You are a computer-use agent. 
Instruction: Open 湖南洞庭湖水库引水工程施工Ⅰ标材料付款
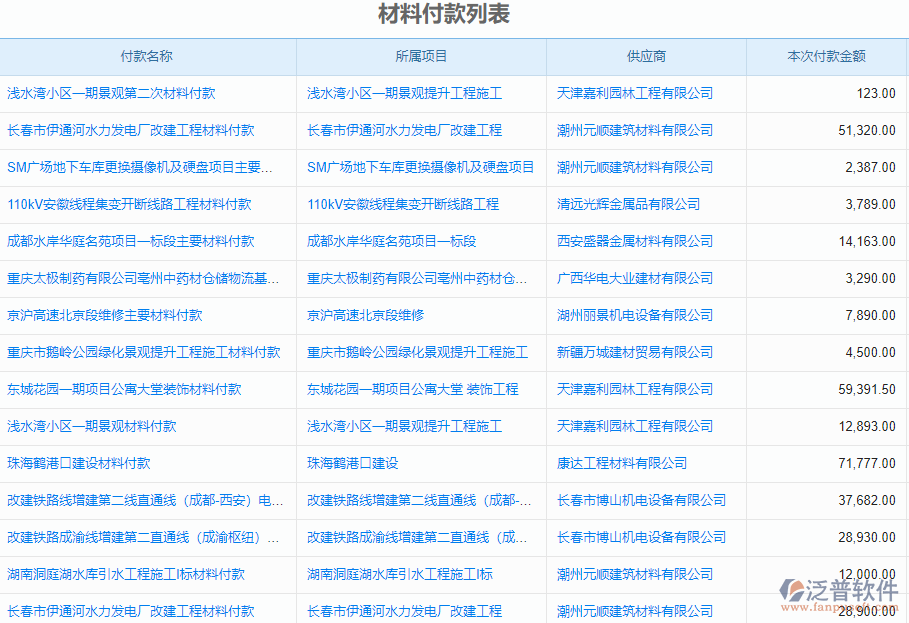click(125, 574)
